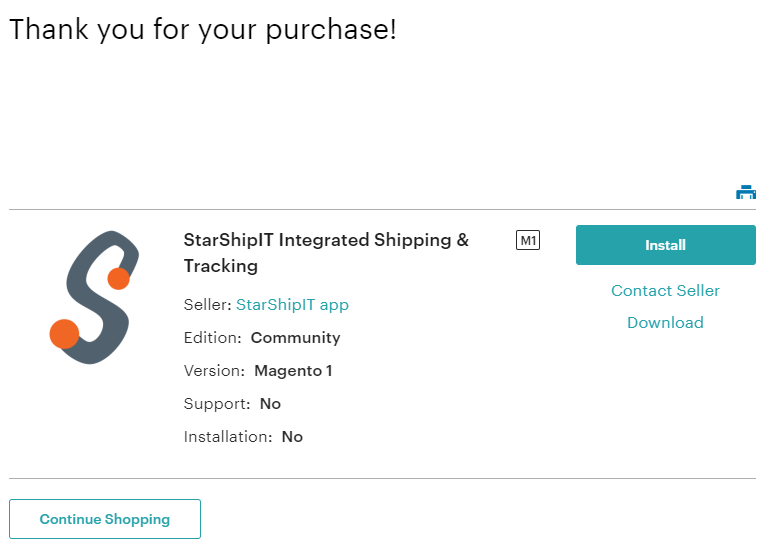This screenshot has height=558, width=783.
Task: Click the Community edition value
Action: click(296, 338)
